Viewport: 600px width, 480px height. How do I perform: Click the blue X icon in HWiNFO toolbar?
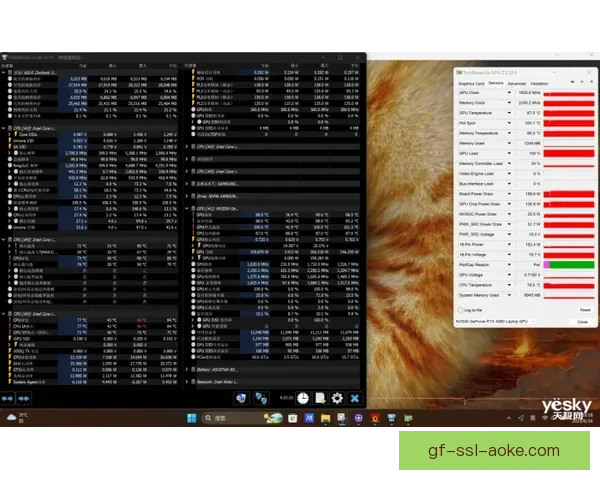coord(354,398)
